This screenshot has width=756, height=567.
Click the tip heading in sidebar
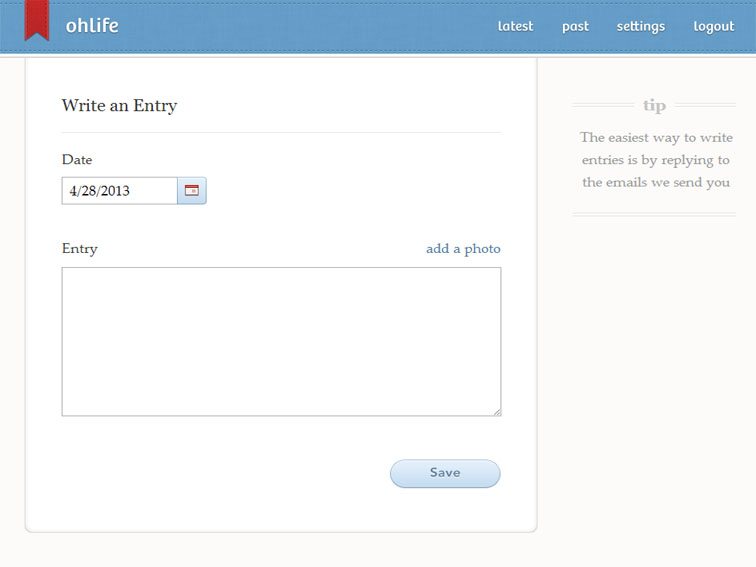[x=654, y=105]
